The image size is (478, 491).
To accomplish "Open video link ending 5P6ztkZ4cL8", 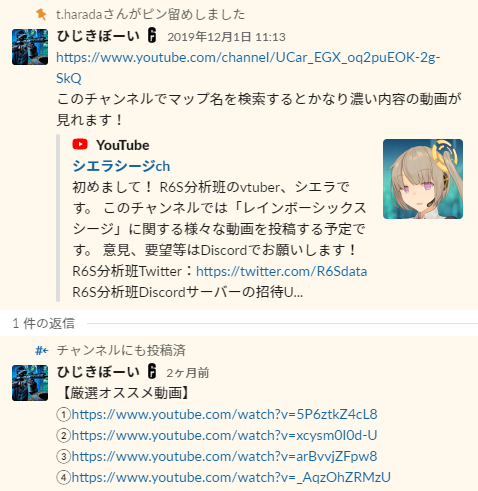I will [224, 414].
